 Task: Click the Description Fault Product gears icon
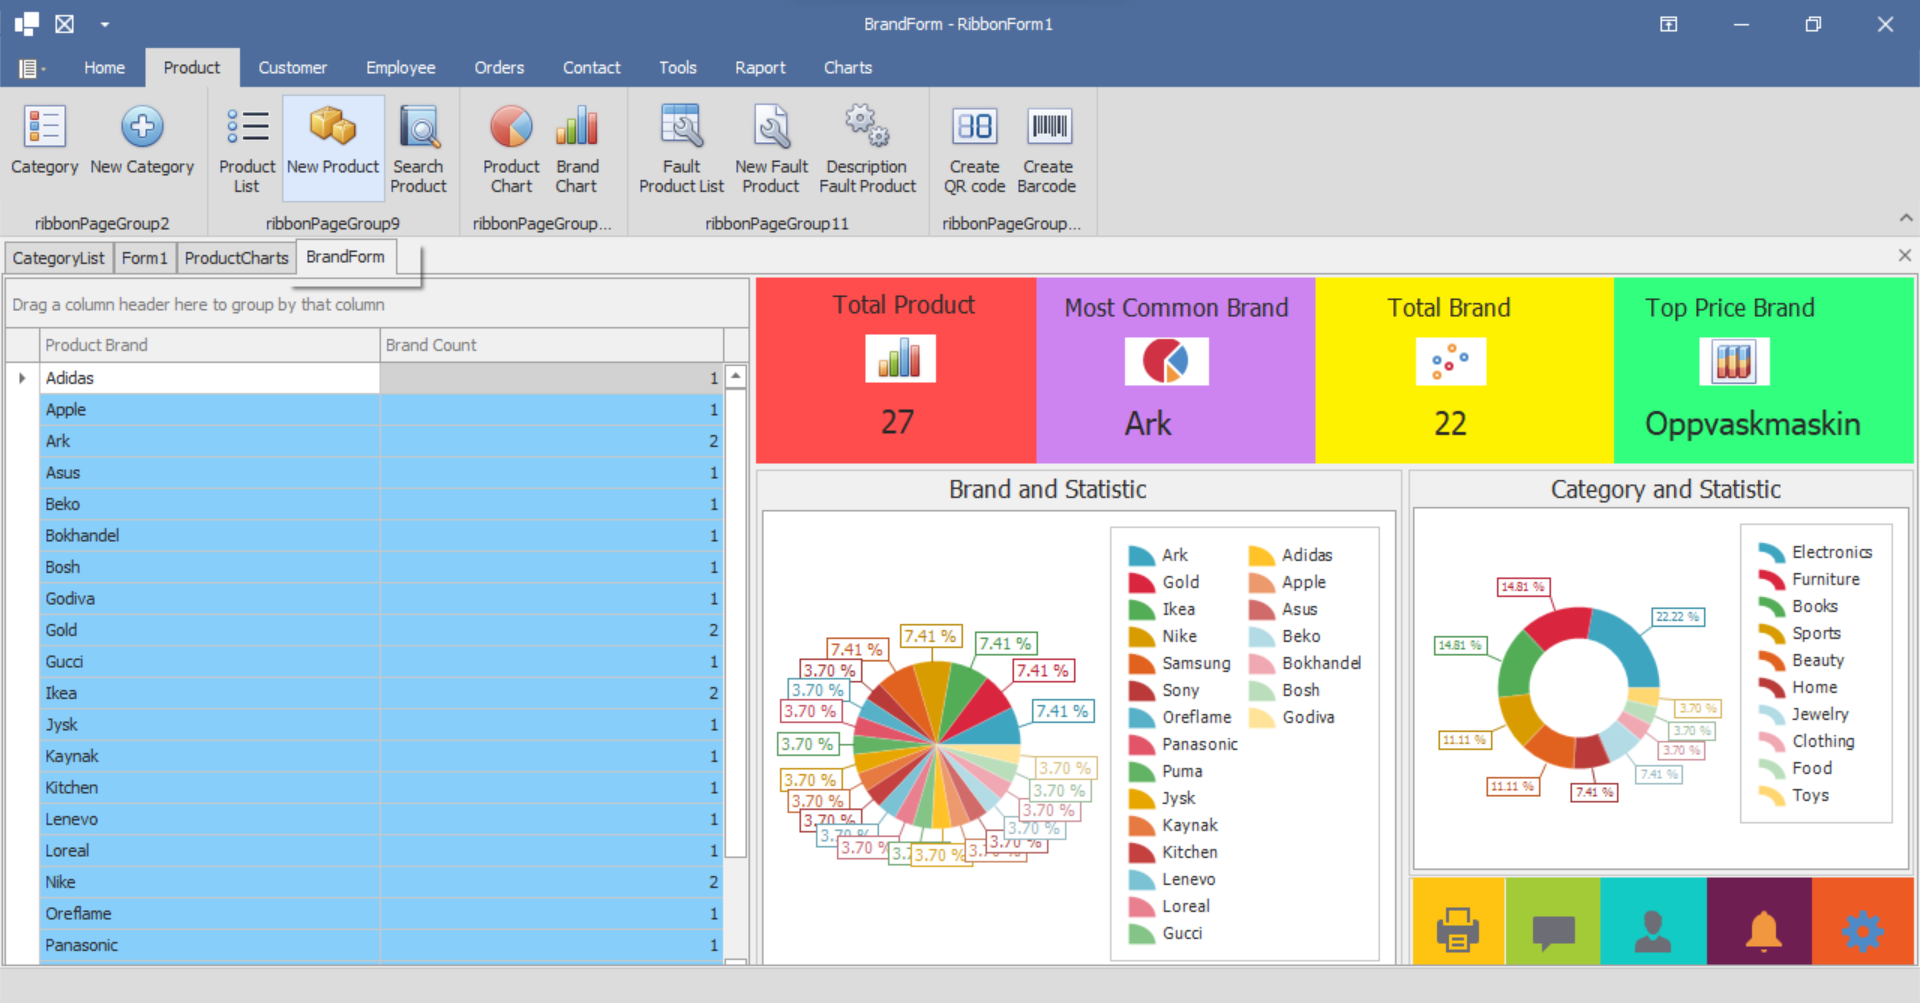pos(866,127)
